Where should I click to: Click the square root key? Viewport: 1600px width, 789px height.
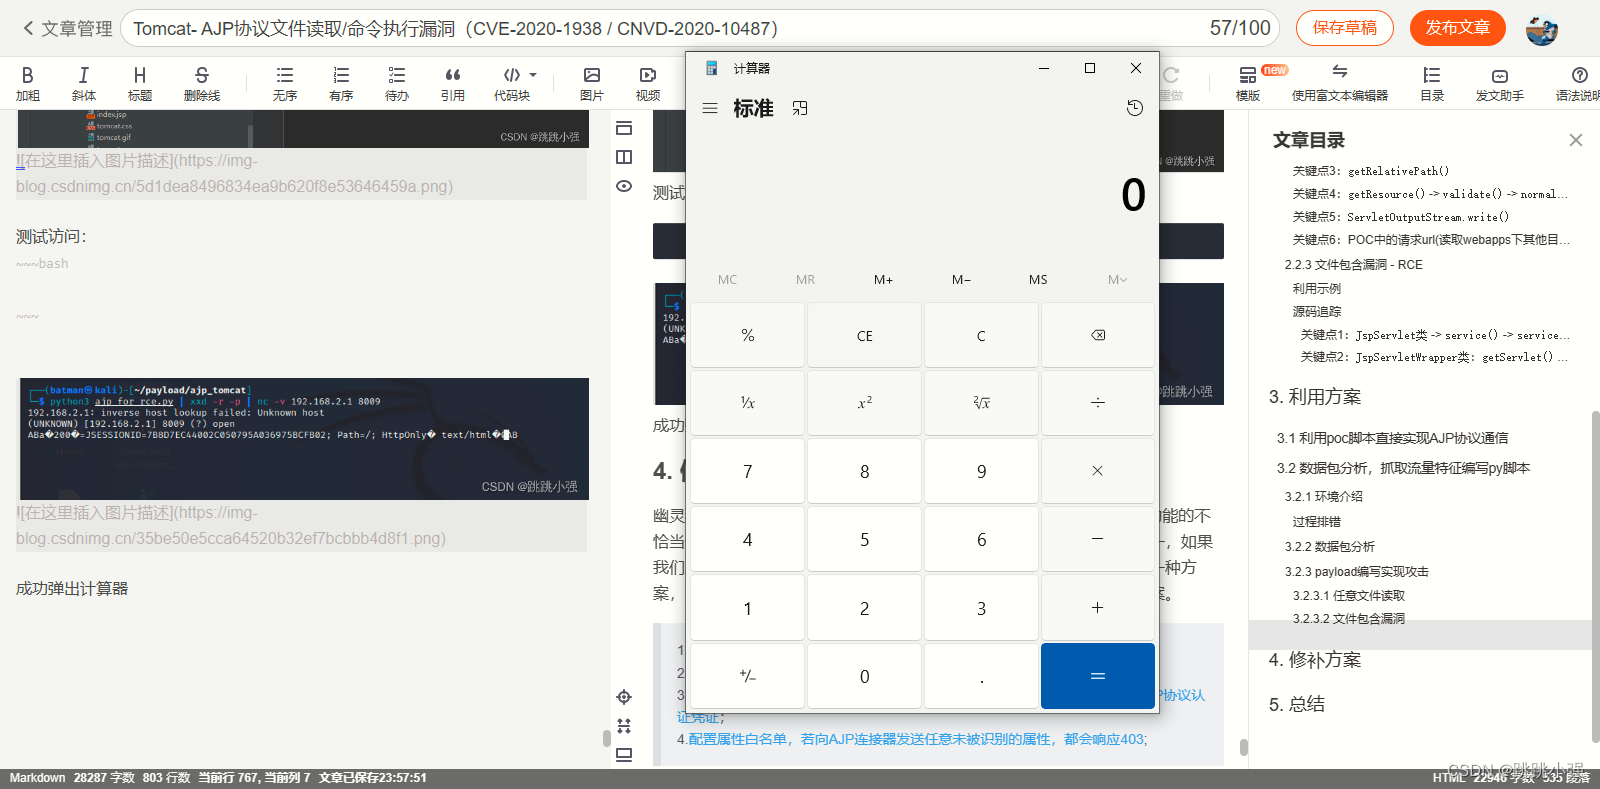click(981, 403)
